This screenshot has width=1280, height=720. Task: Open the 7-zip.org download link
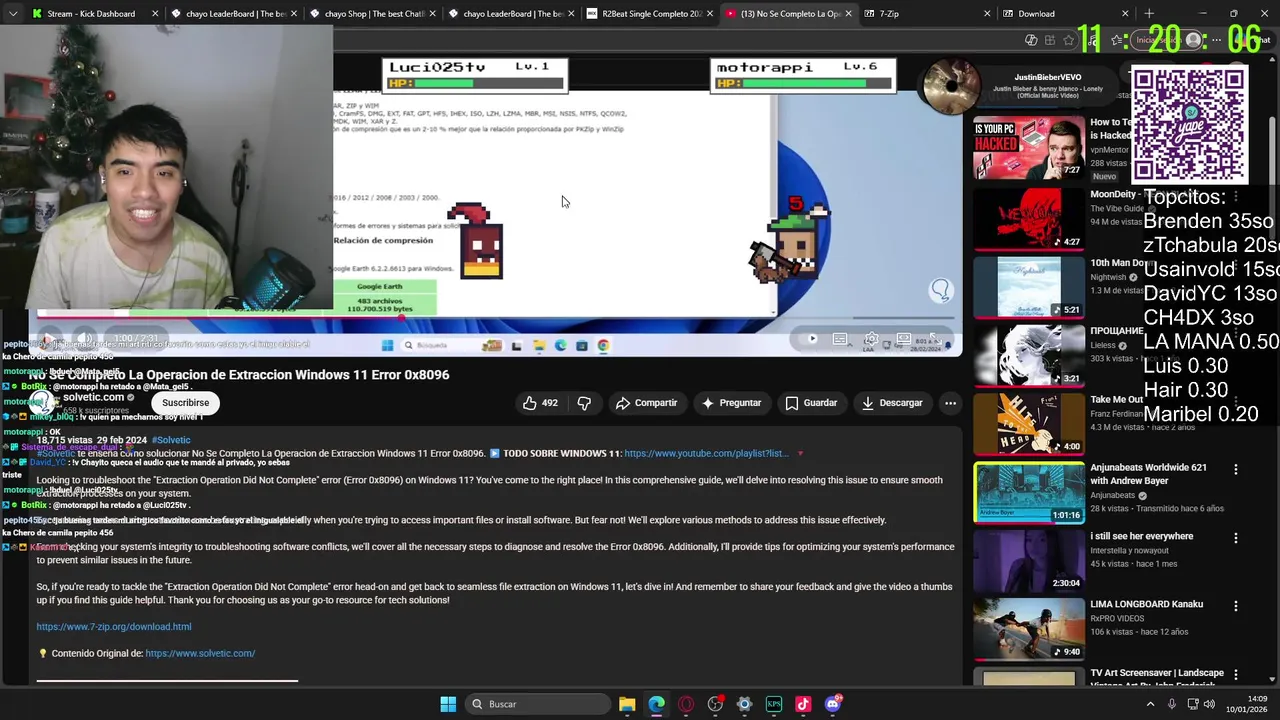114,627
